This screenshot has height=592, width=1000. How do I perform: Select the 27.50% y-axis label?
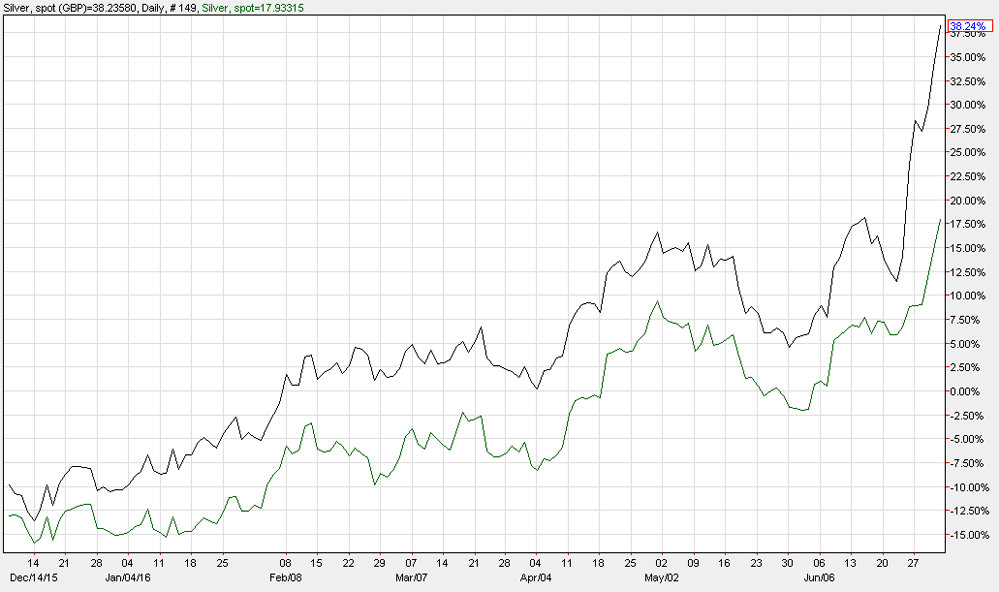pos(967,129)
